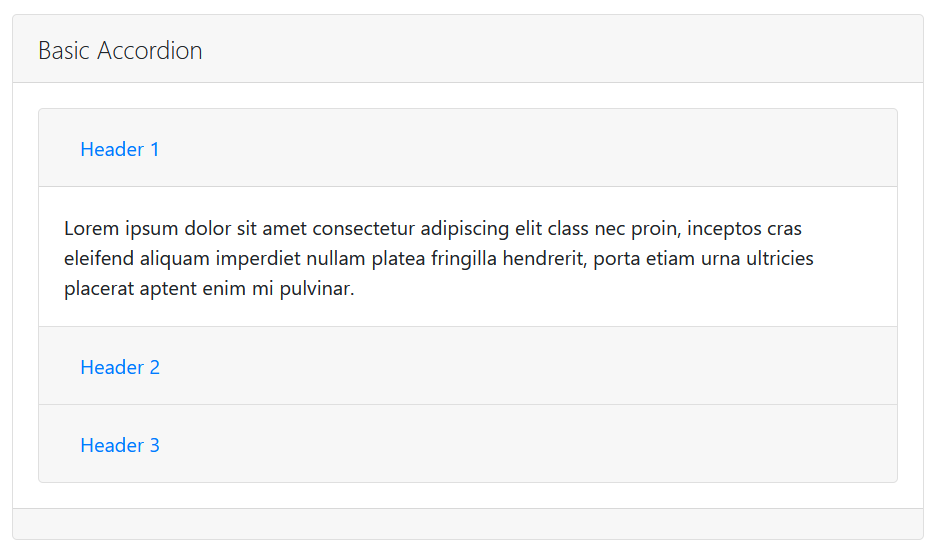937x558 pixels.
Task: Click the numeral '1' in Header 1
Action: click(155, 149)
